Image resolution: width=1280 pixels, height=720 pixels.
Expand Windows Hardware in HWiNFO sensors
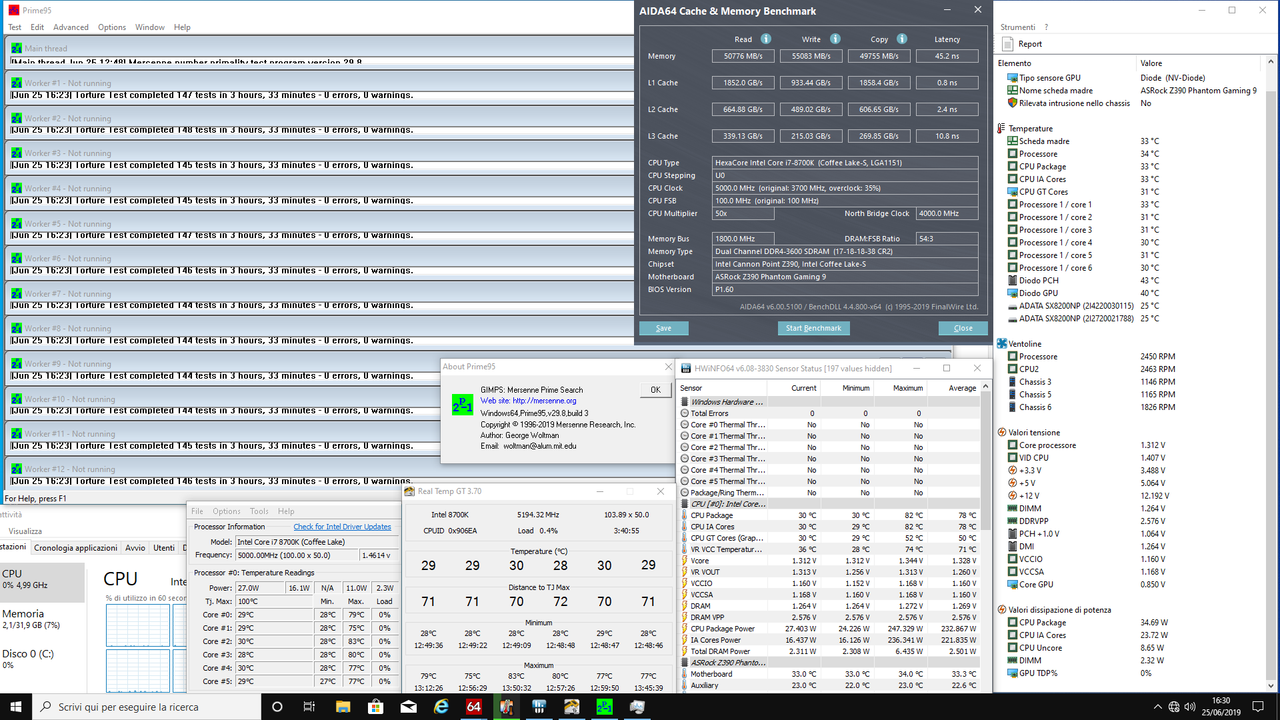(x=684, y=402)
